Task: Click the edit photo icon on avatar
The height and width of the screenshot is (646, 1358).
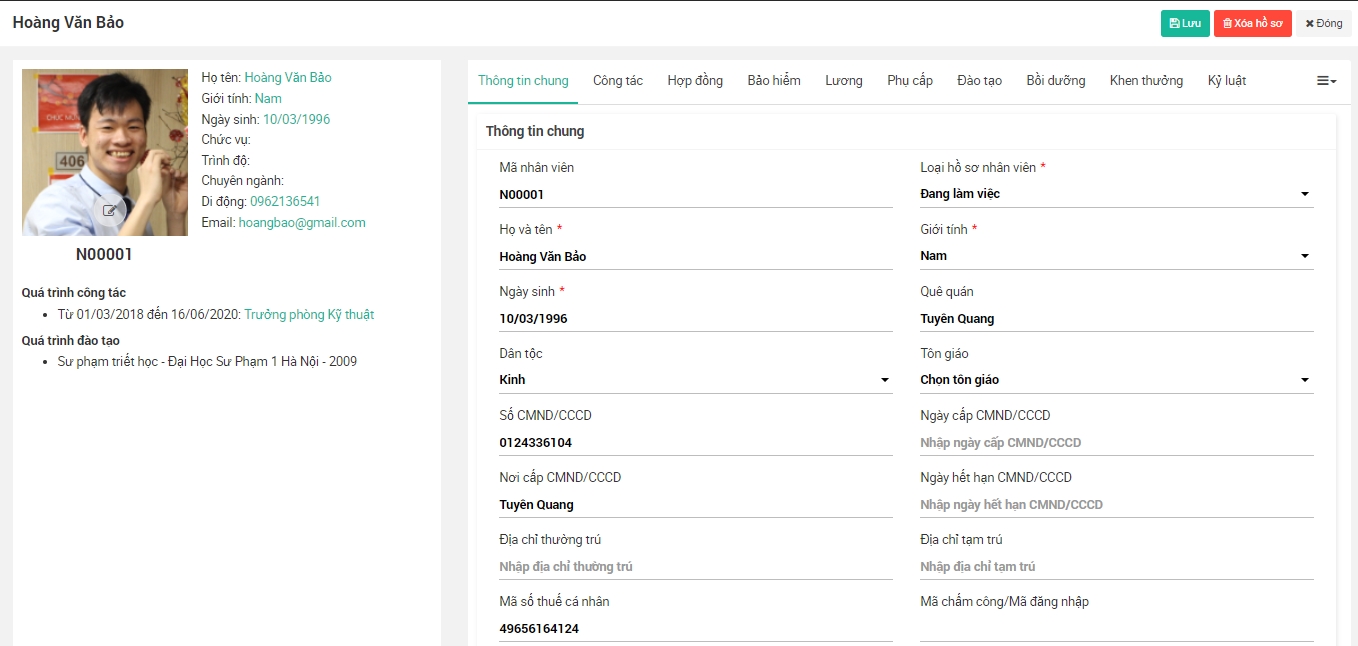Action: (x=109, y=211)
